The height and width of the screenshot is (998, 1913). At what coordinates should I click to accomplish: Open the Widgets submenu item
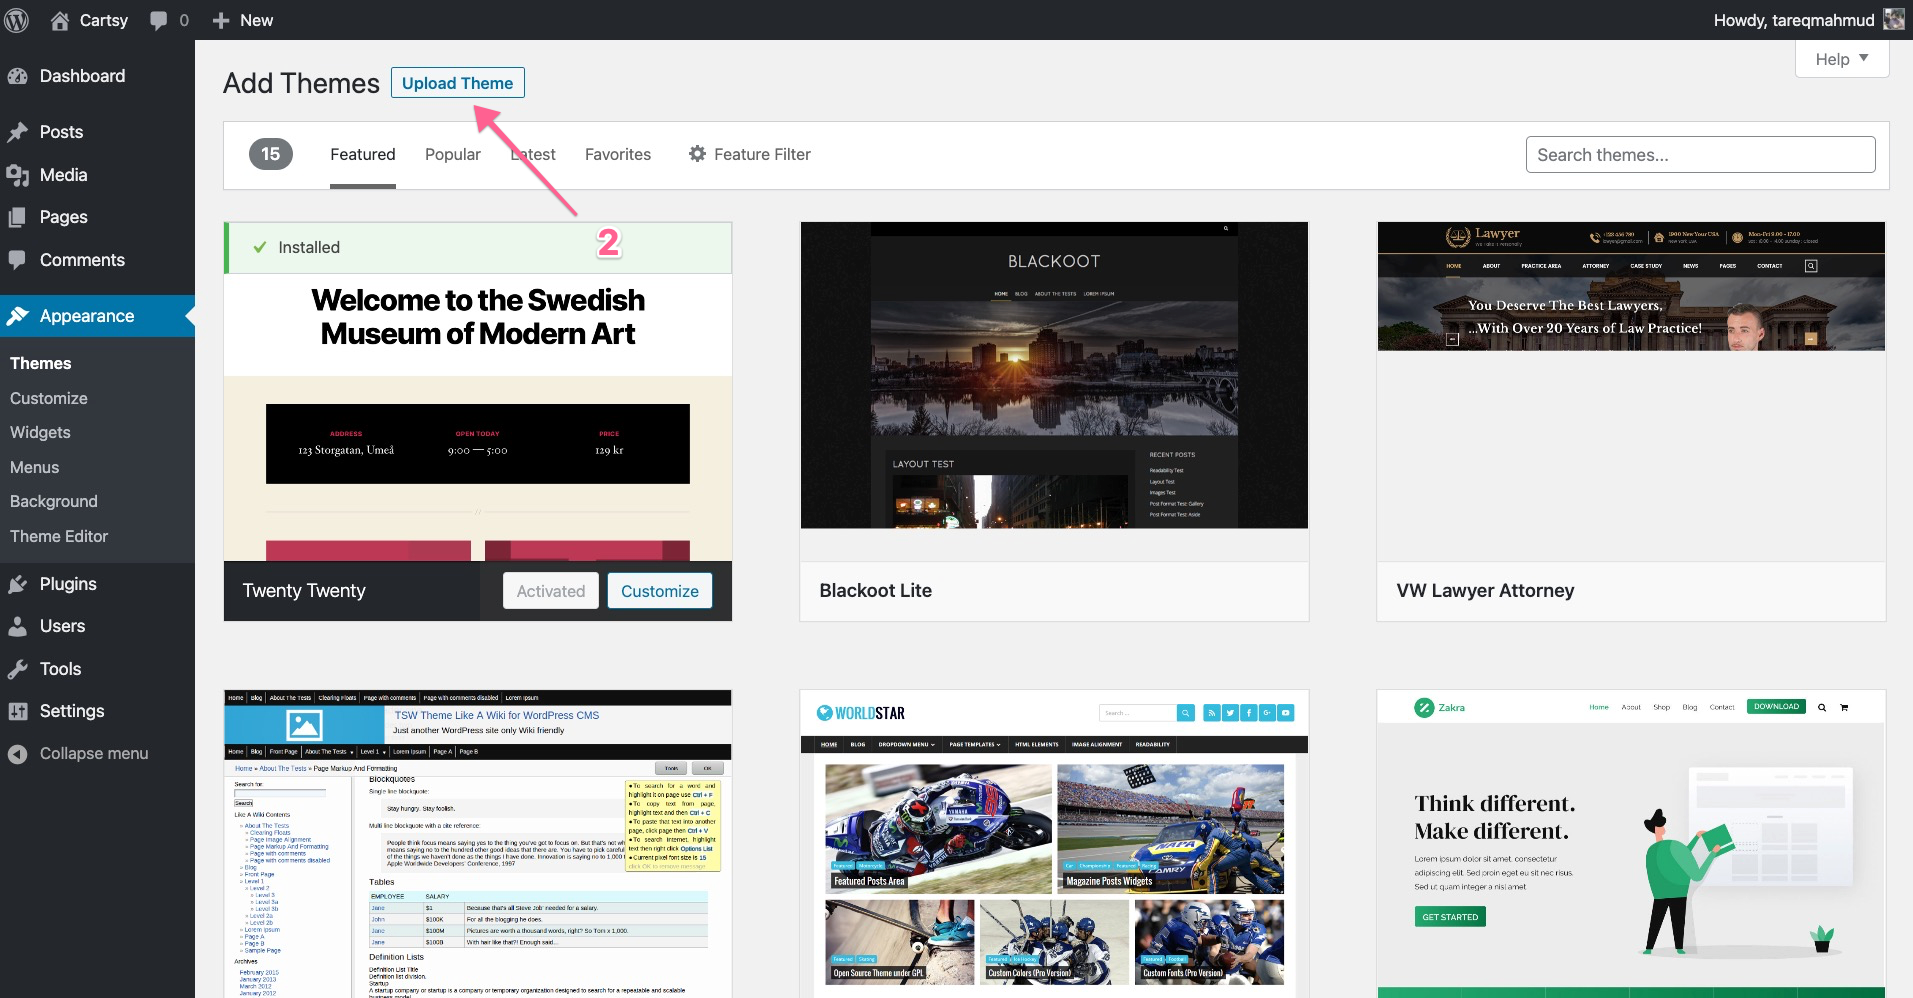40,432
